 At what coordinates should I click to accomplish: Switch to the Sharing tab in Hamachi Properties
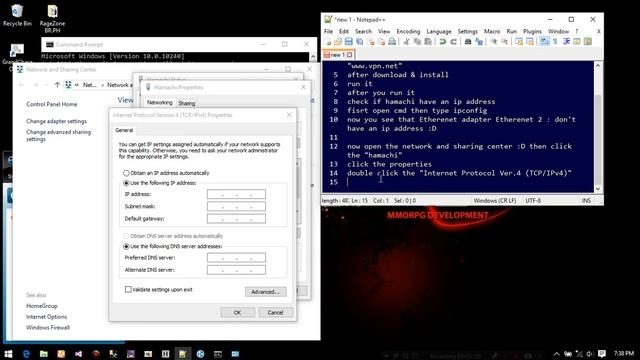coord(187,103)
